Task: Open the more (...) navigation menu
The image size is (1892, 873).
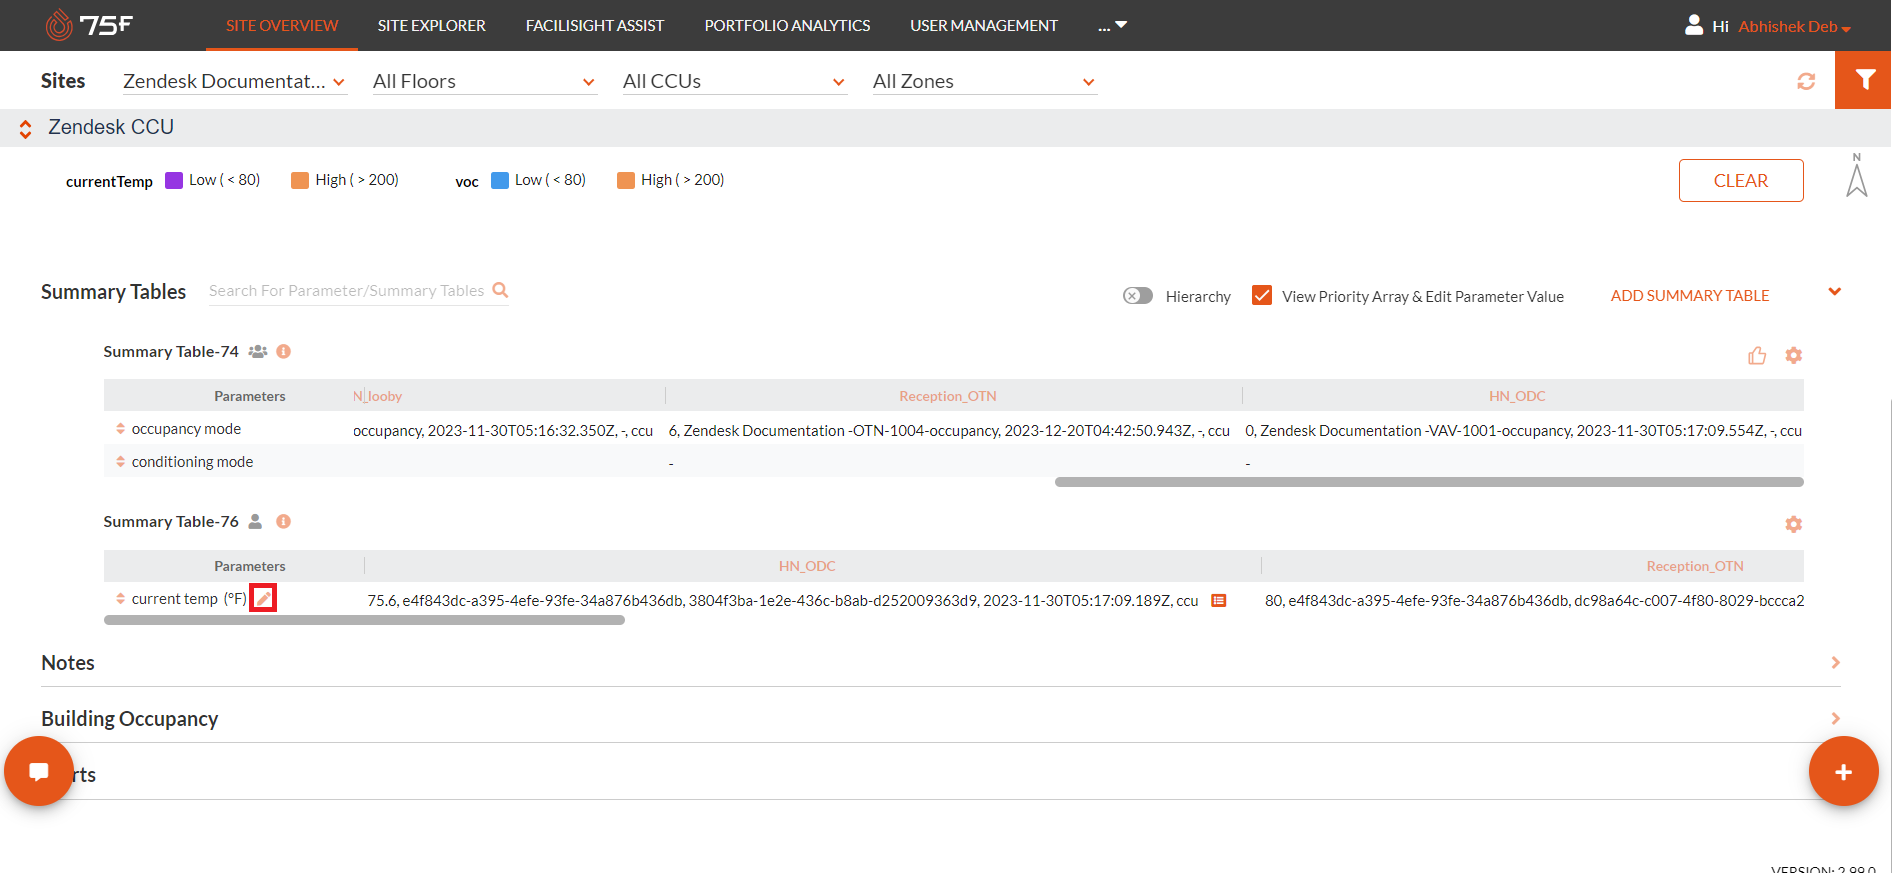Action: click(x=1112, y=25)
